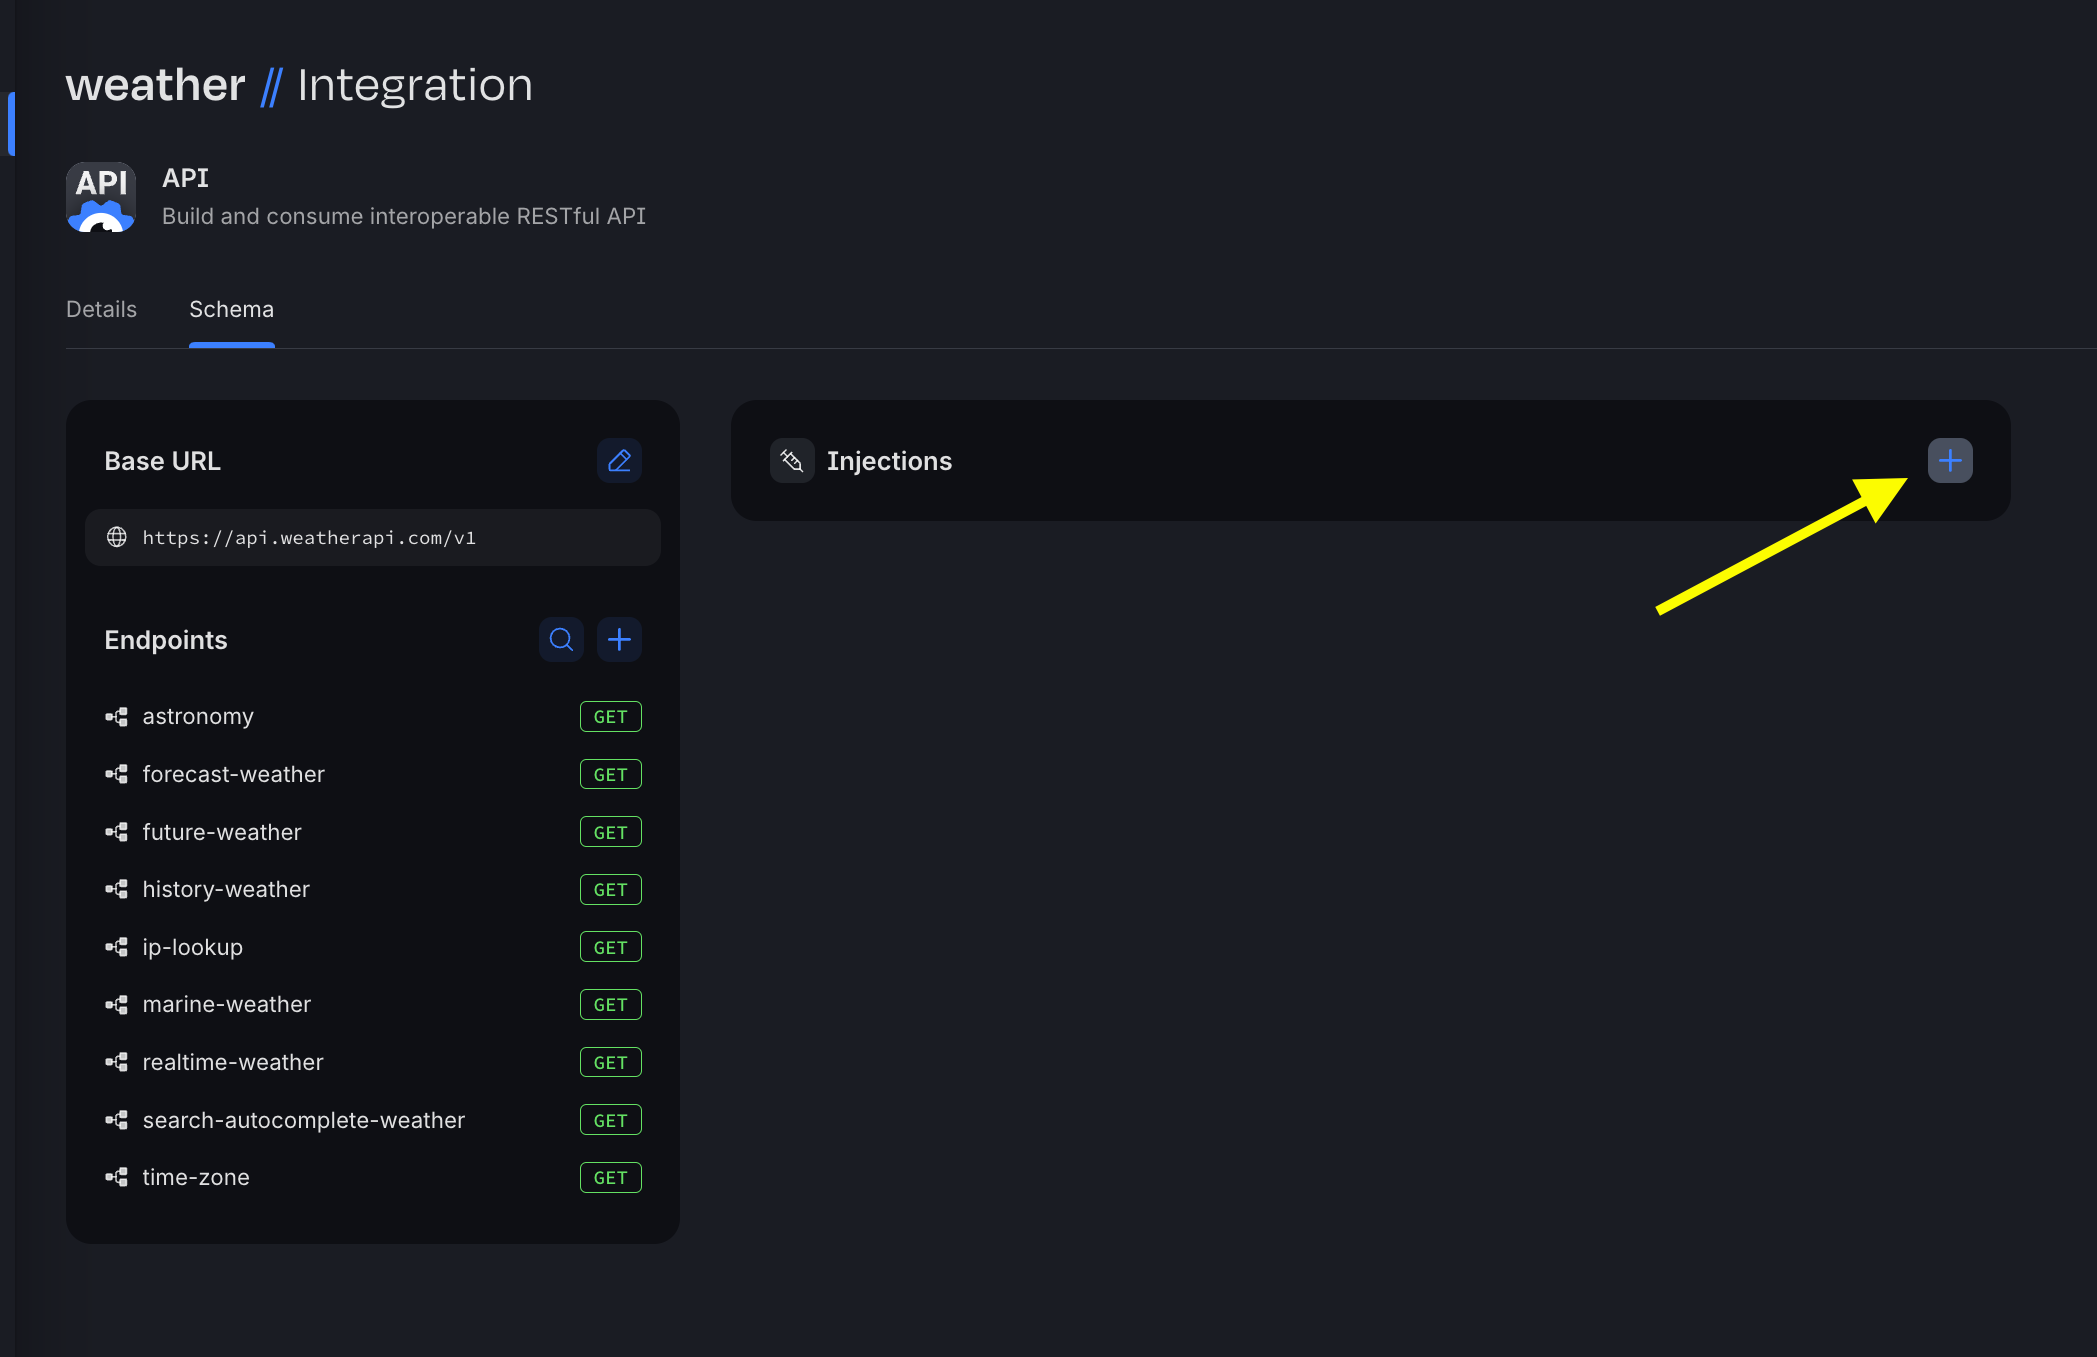Select the Schema tab
The height and width of the screenshot is (1357, 2097).
click(x=231, y=309)
